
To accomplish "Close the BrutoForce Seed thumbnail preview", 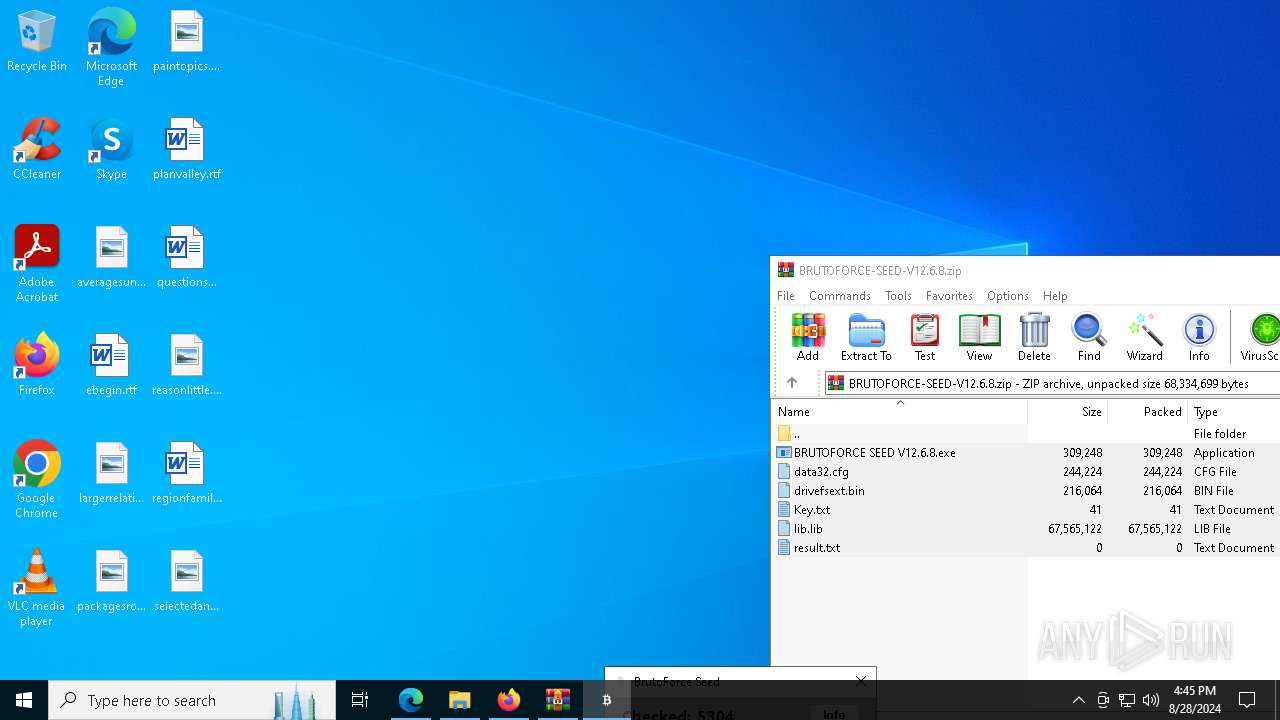I will click(861, 681).
